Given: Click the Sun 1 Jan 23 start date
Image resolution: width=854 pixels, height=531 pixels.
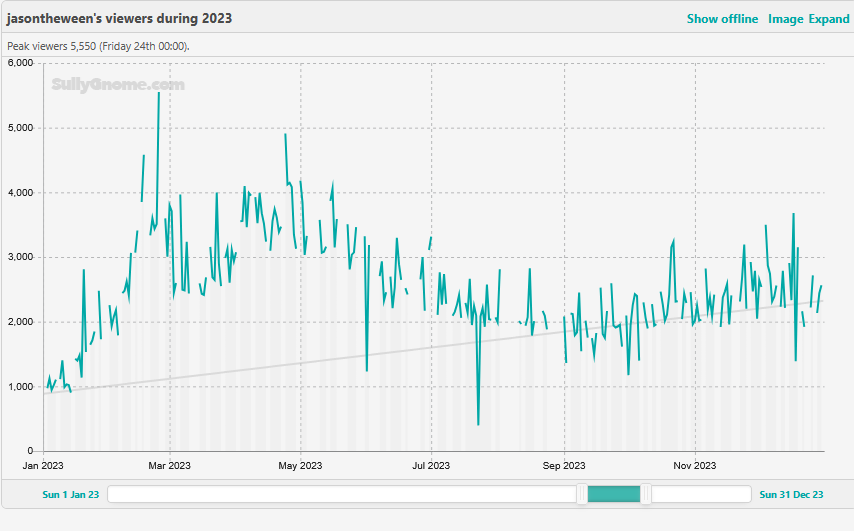Looking at the screenshot, I should (x=71, y=495).
